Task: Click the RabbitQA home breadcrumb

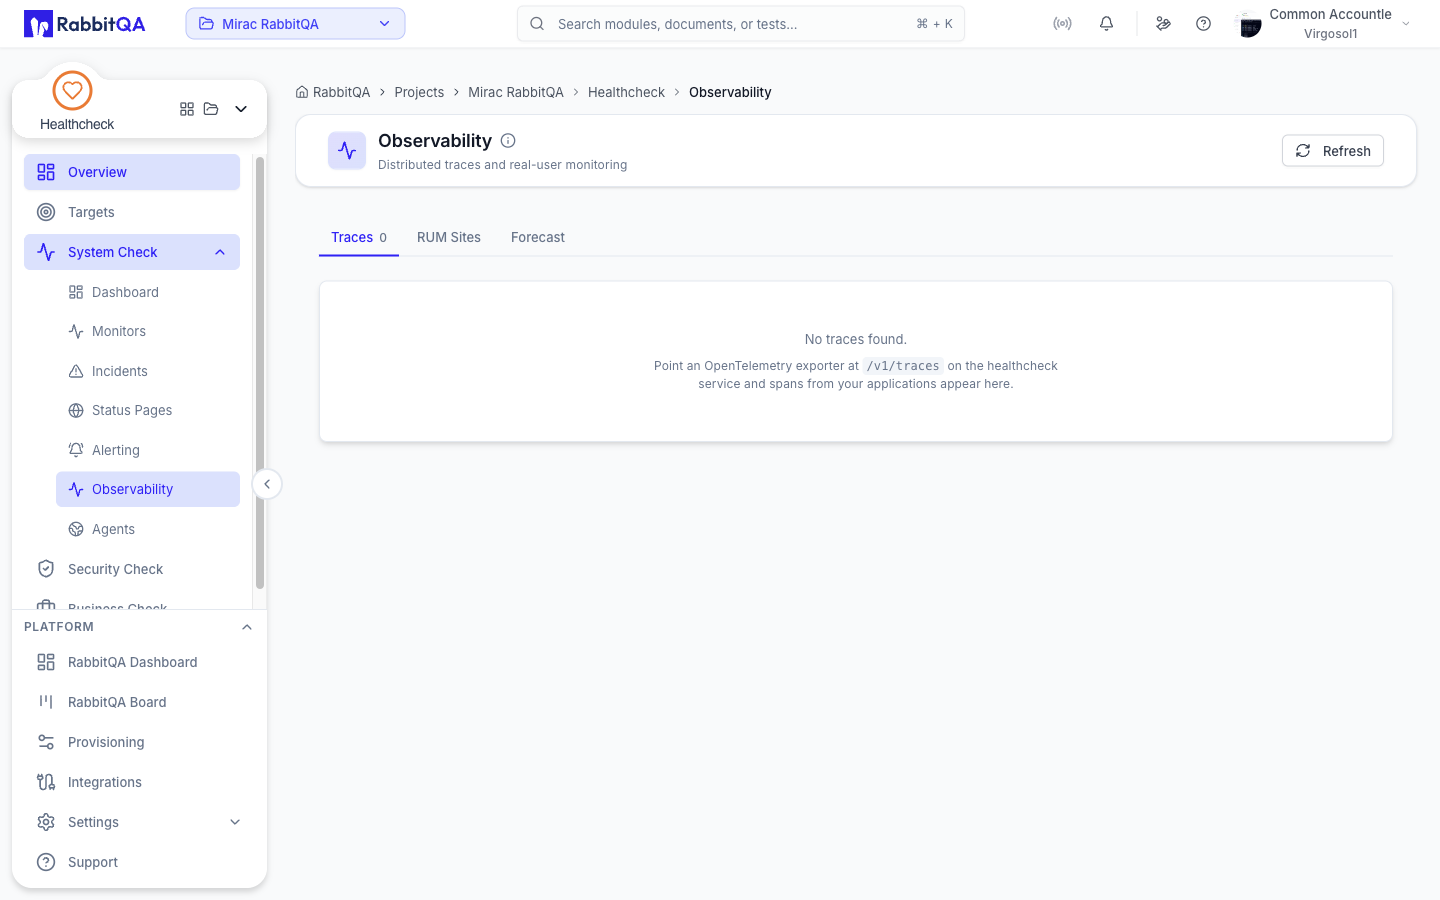Action: point(333,92)
